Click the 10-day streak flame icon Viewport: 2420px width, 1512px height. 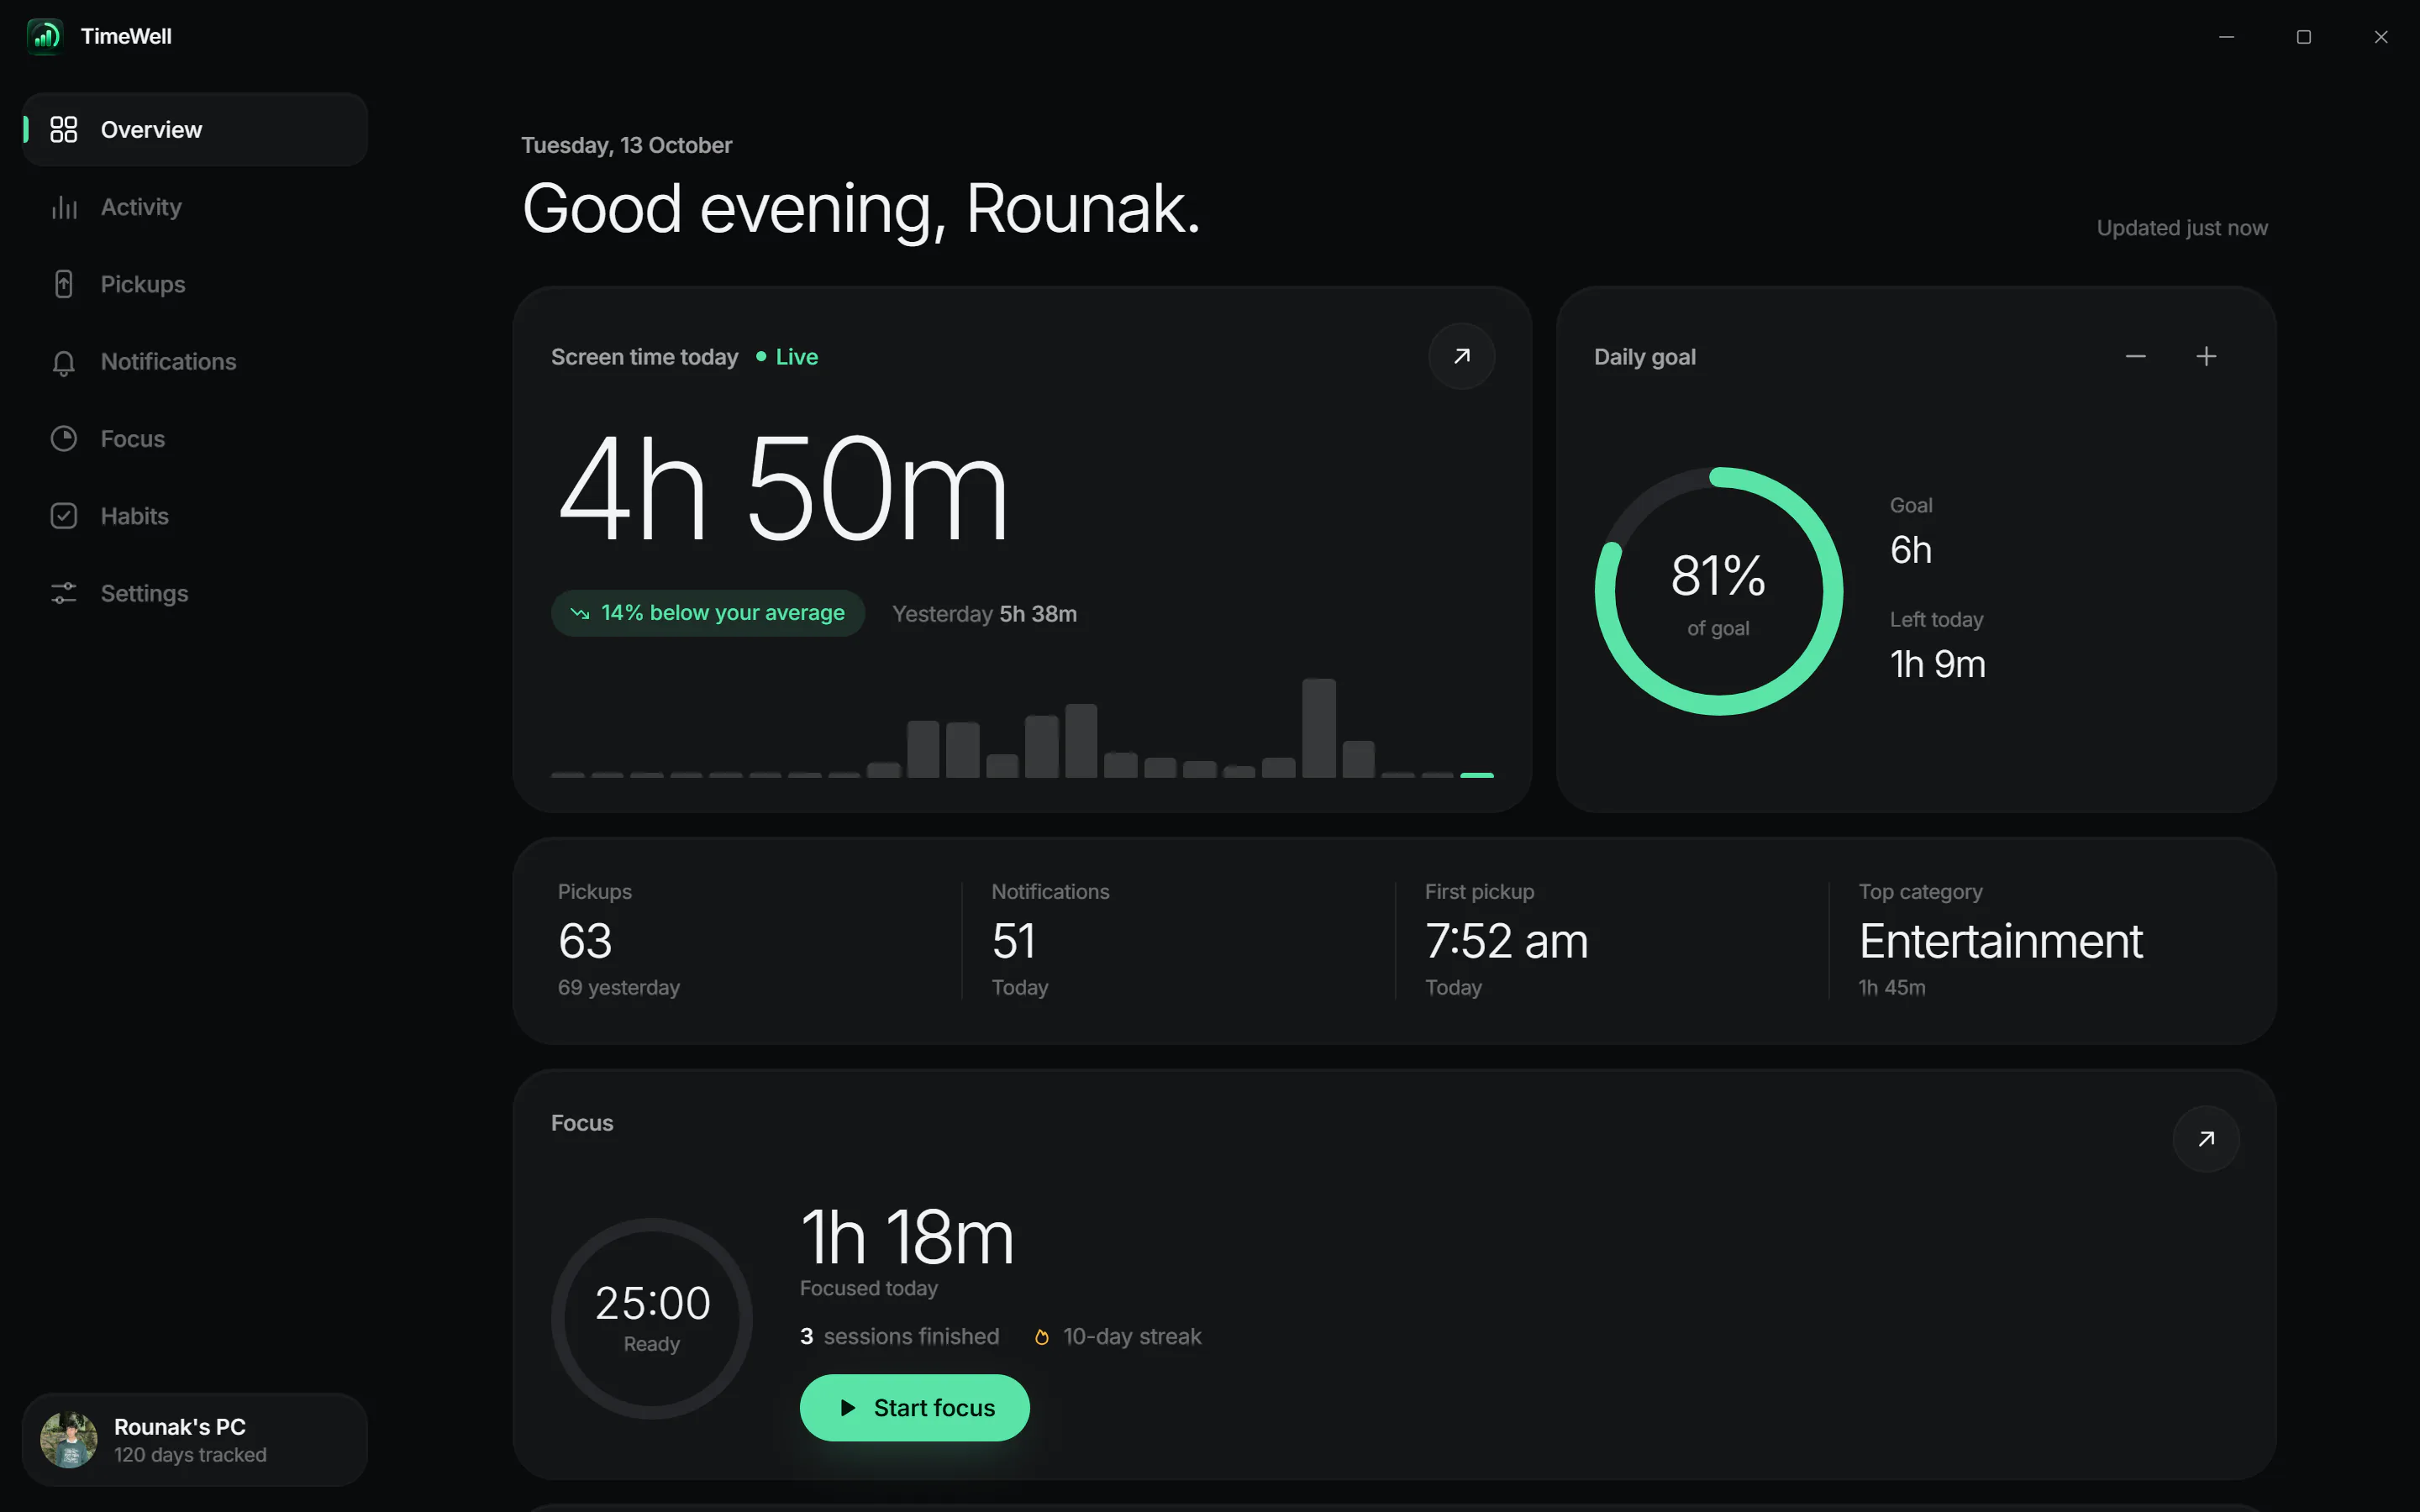coord(1041,1337)
